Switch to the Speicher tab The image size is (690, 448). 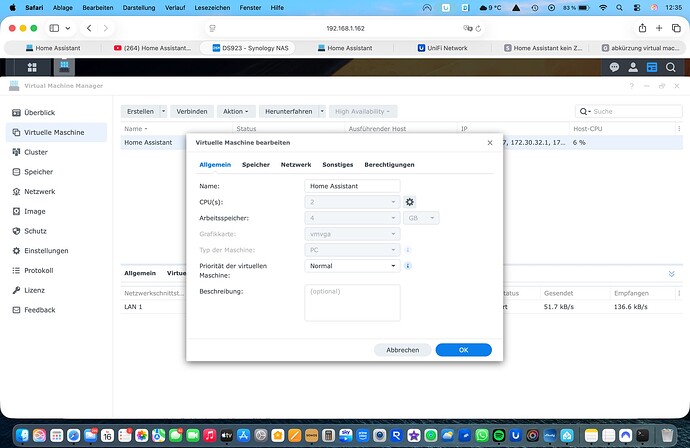[256, 164]
